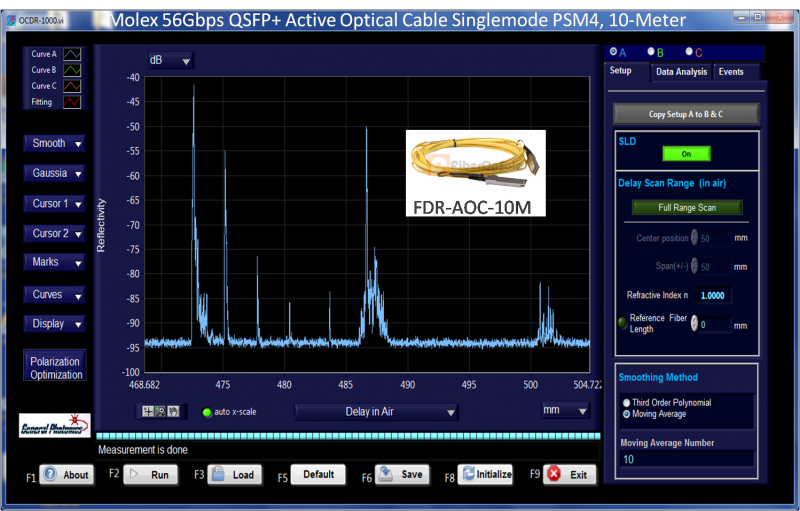Click the FDR-AOC-10M cable thumbnail
Viewport: 800px width, 511px height.
point(476,173)
